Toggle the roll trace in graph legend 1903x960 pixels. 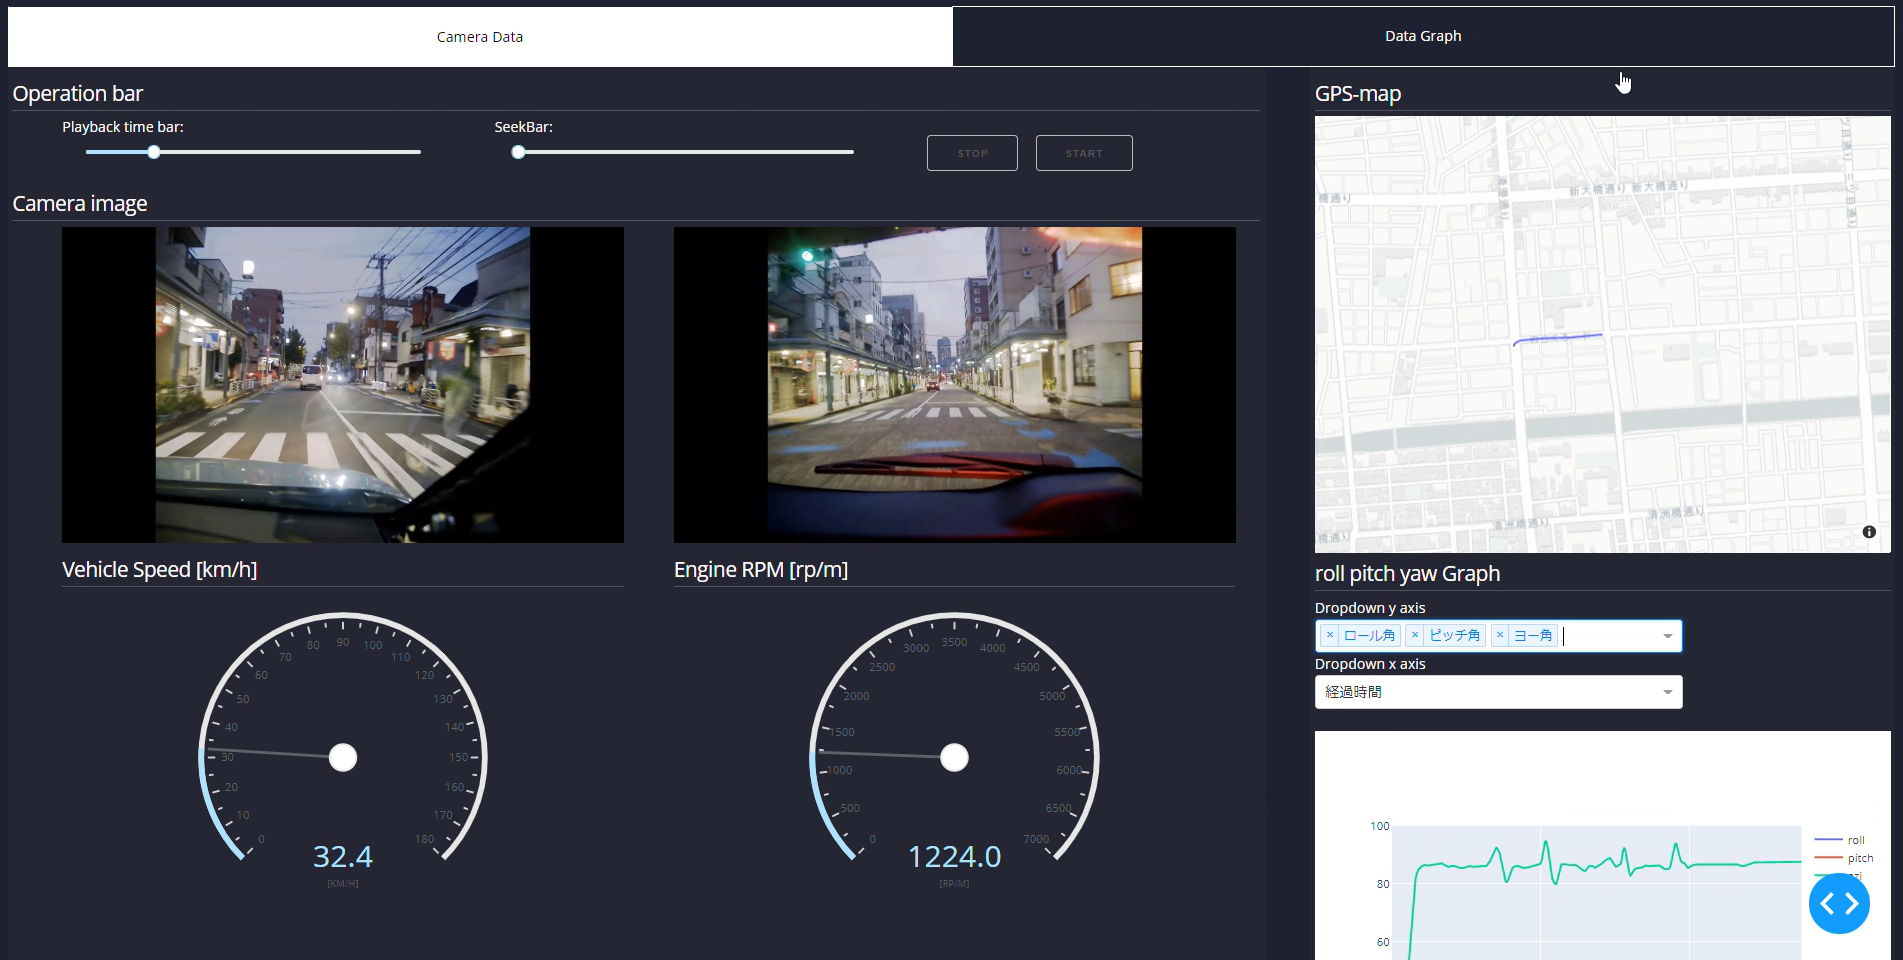click(1855, 840)
